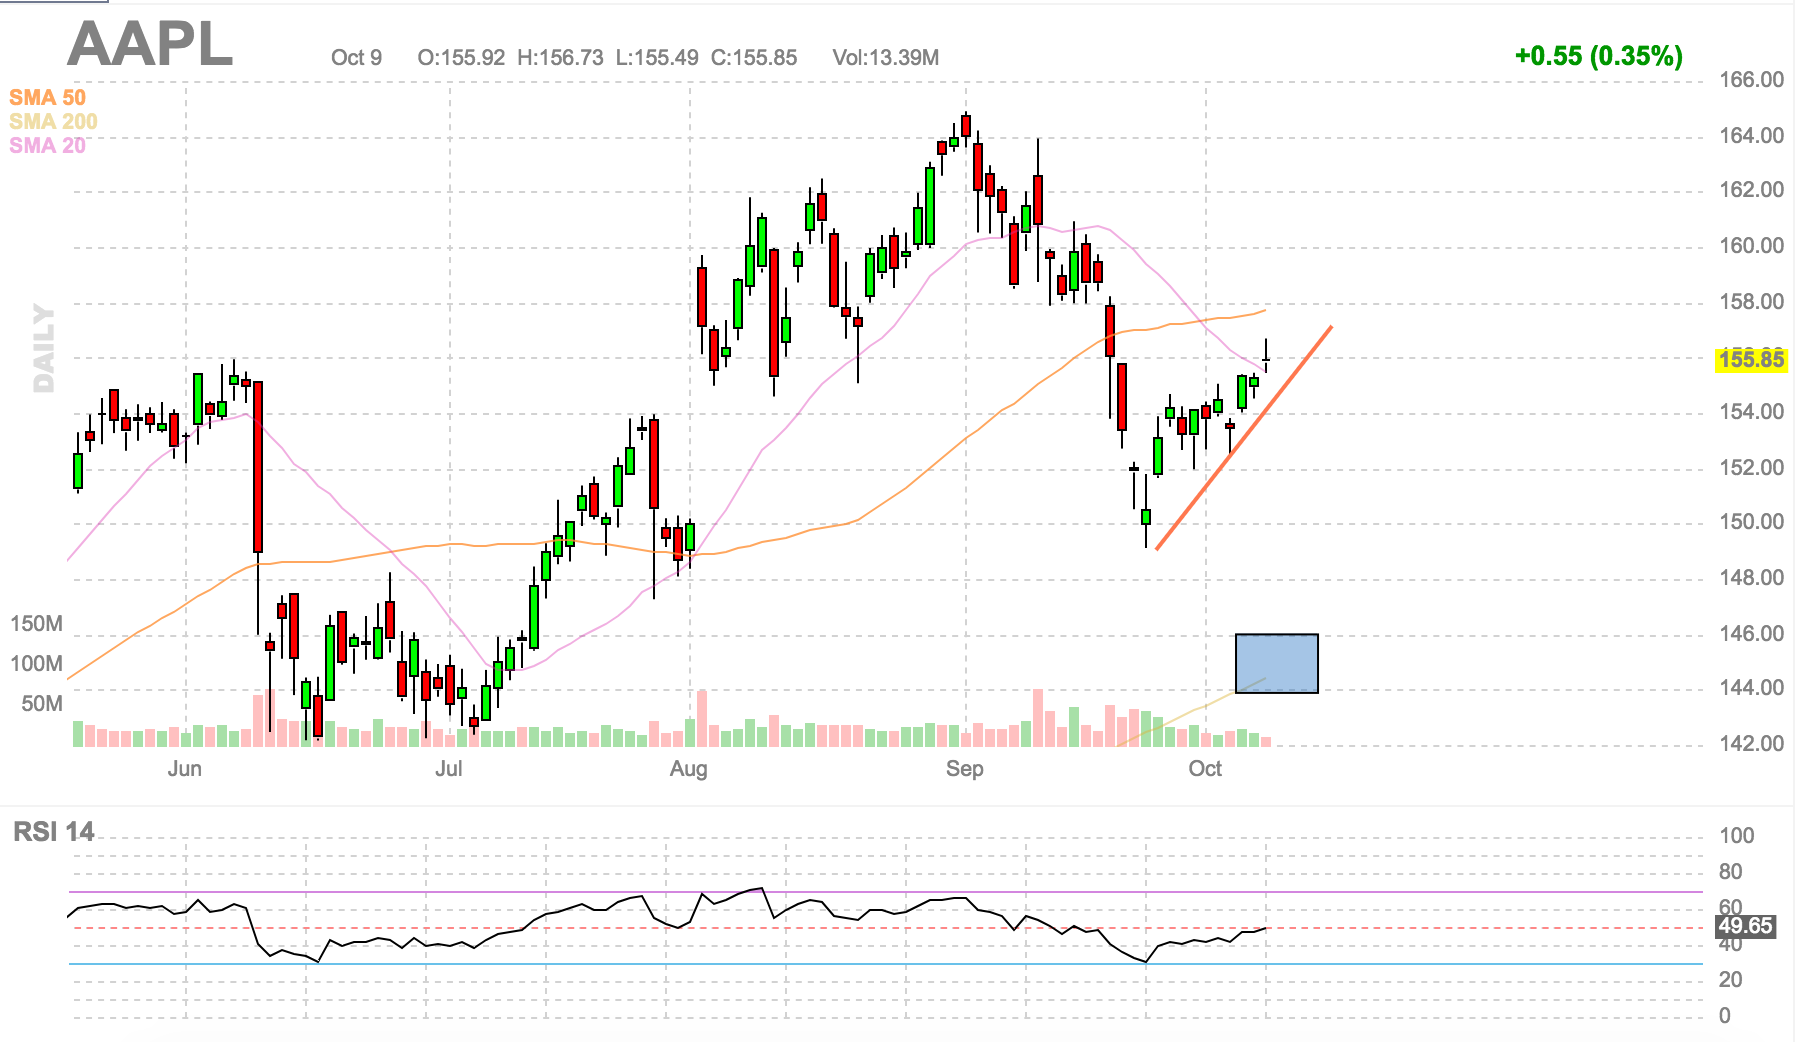Select the Oct 9 date readout
This screenshot has width=1802, height=1042.
[x=356, y=58]
